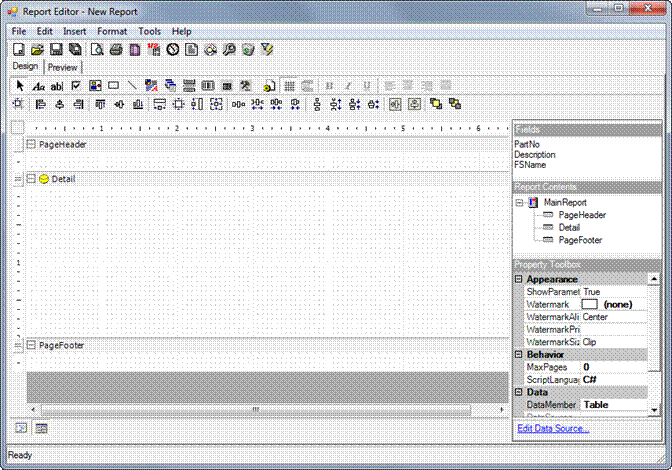
Task: Switch to the Preview tab
Action: (x=62, y=67)
